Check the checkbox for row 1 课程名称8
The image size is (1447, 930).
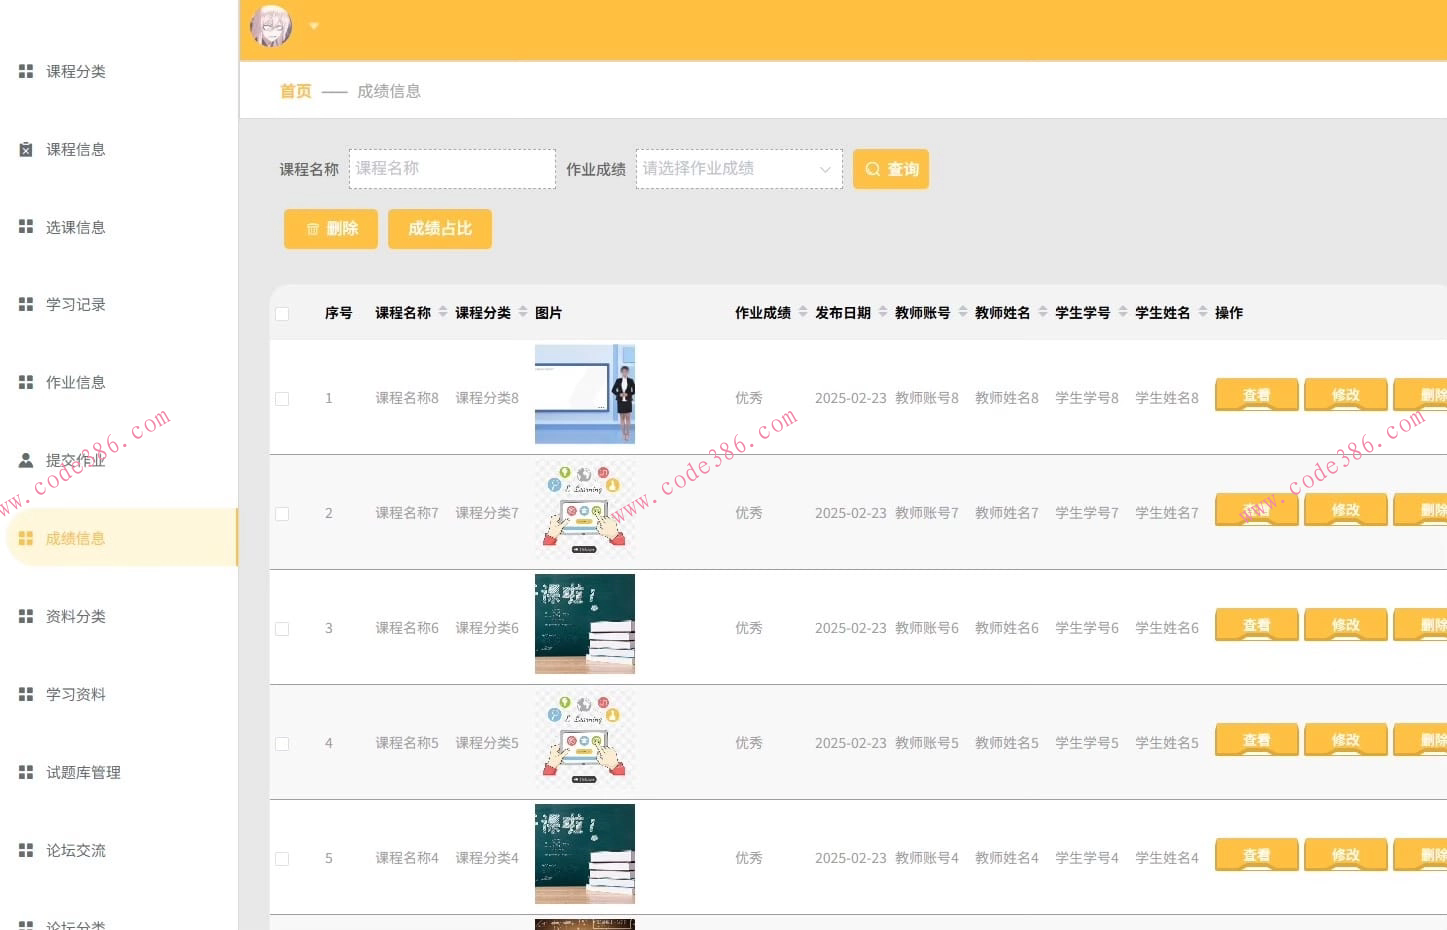click(x=282, y=398)
